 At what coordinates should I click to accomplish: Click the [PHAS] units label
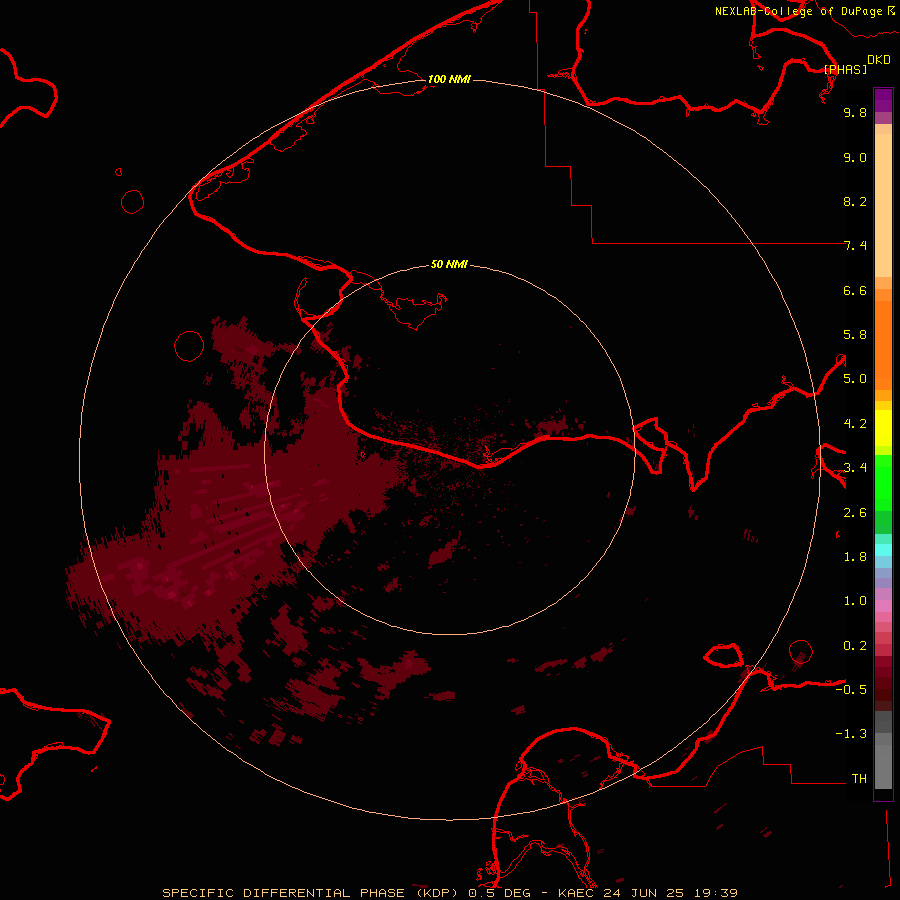pyautogui.click(x=845, y=69)
